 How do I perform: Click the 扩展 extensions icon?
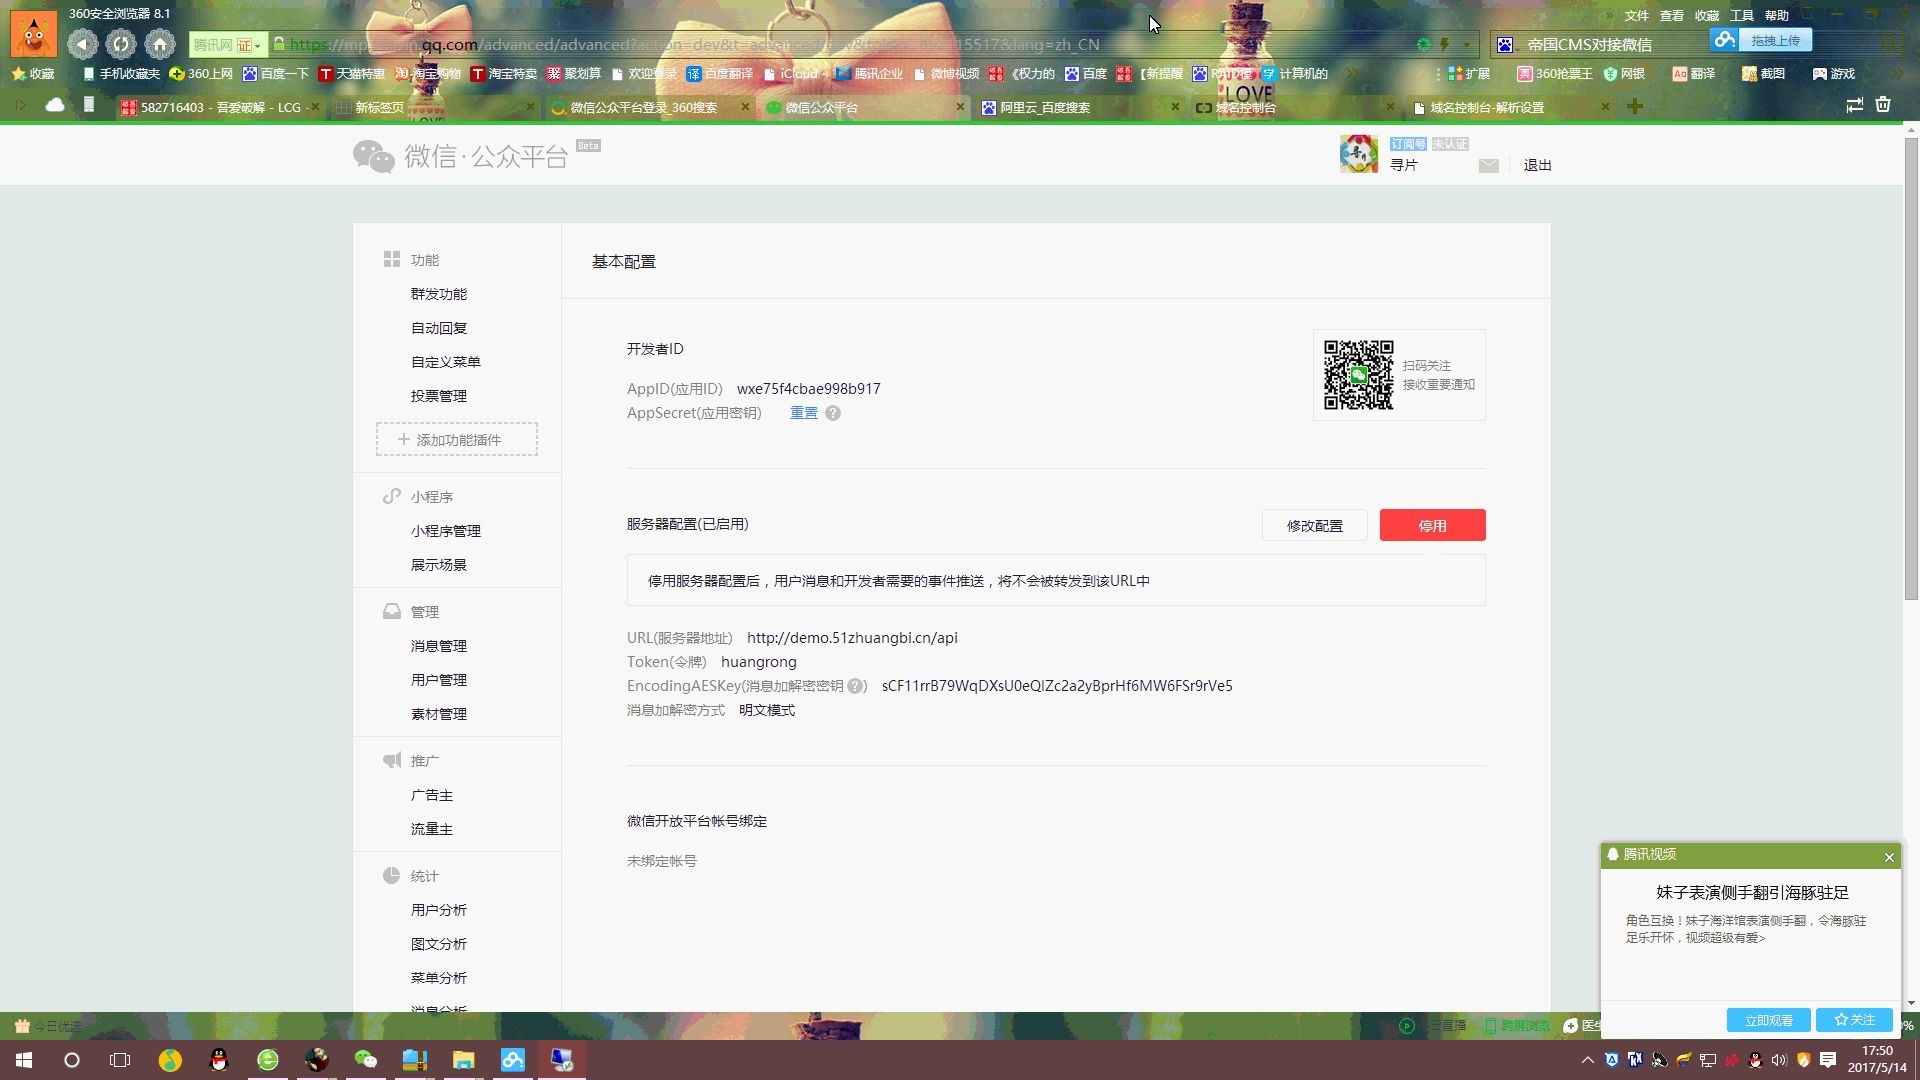pyautogui.click(x=1469, y=74)
